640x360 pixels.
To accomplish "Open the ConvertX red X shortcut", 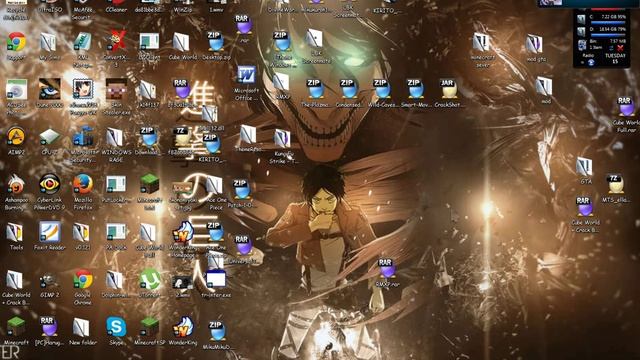I will pos(116,41).
